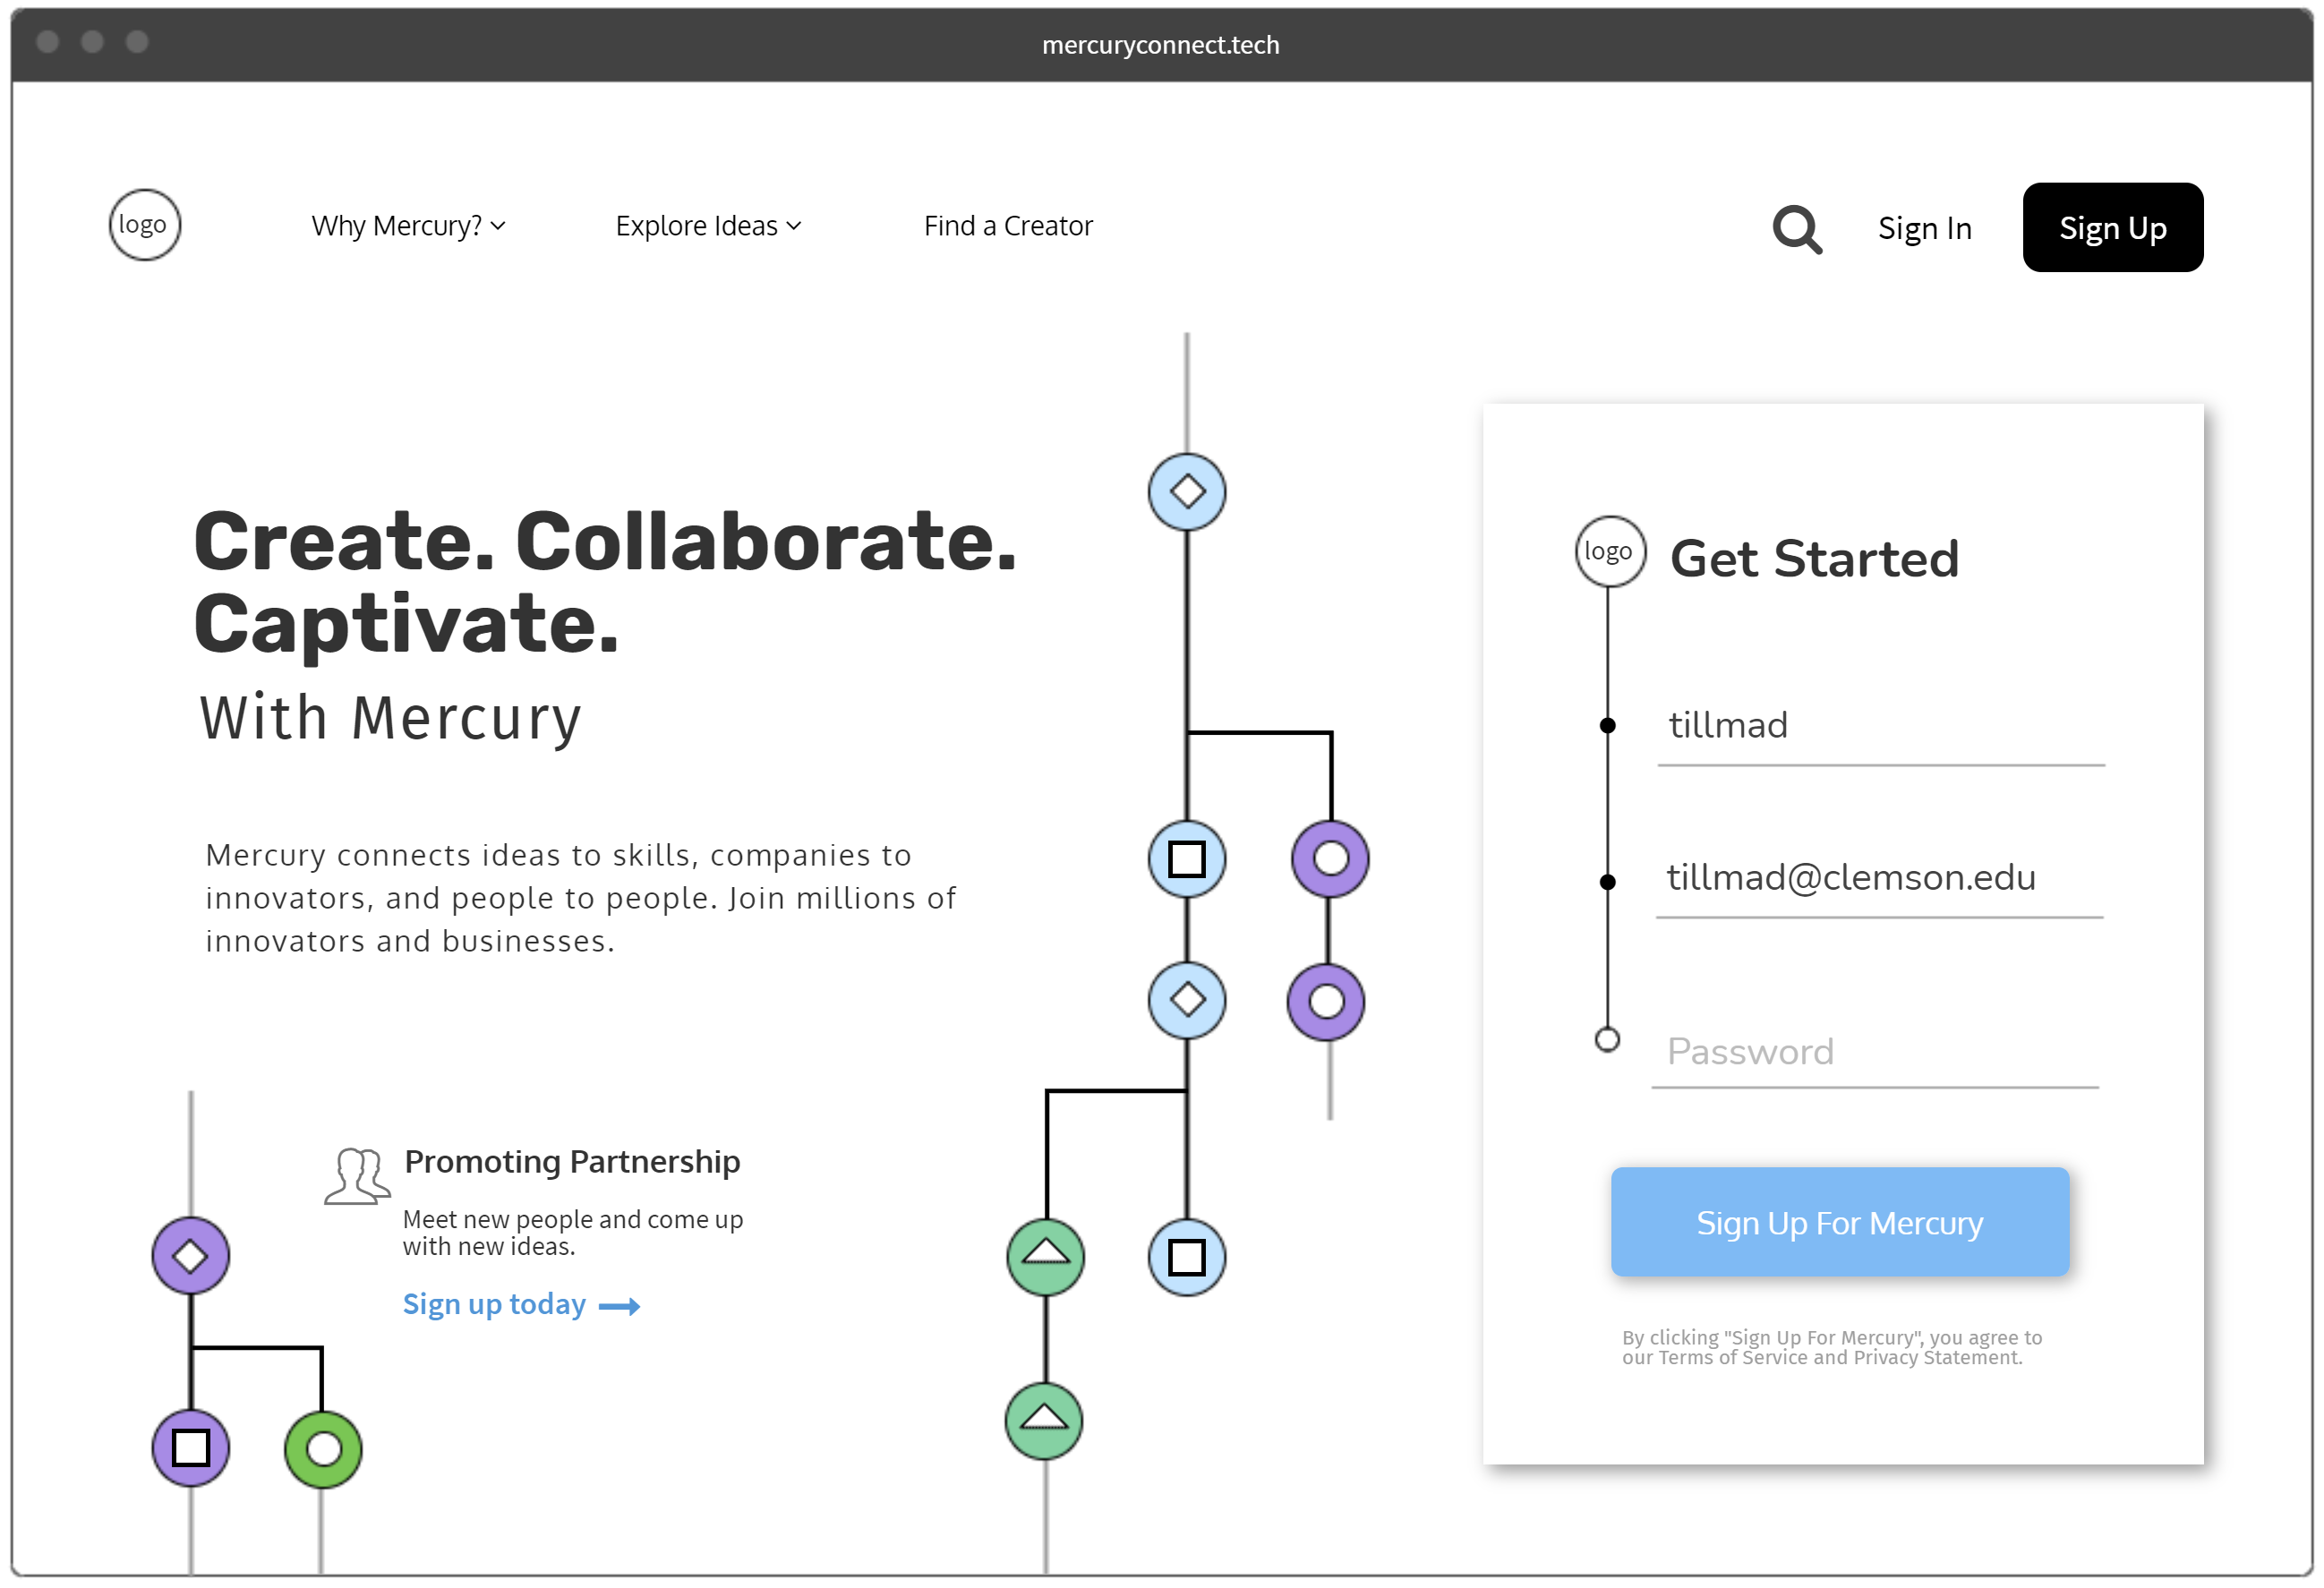The height and width of the screenshot is (1588, 2324).
Task: Focus the Password input field
Action: click(x=1875, y=1052)
